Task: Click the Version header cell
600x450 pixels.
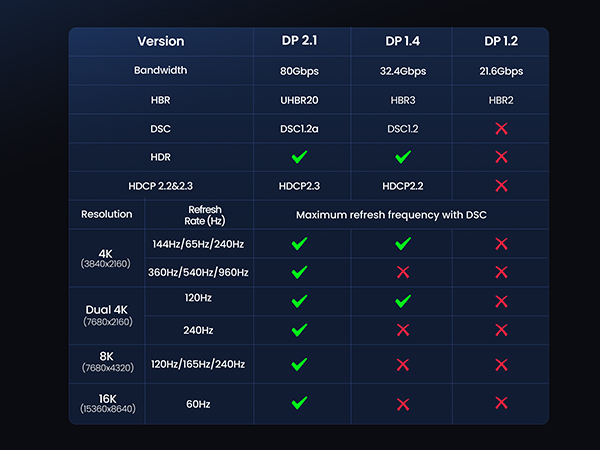Action: pyautogui.click(x=161, y=41)
